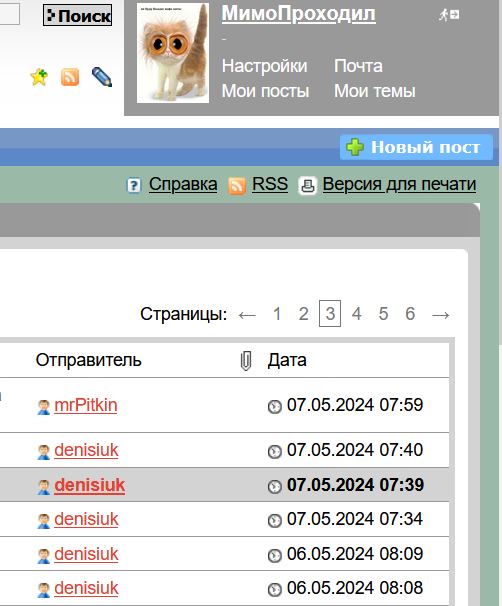Open denisiuk sender at 08:09 row

86,554
